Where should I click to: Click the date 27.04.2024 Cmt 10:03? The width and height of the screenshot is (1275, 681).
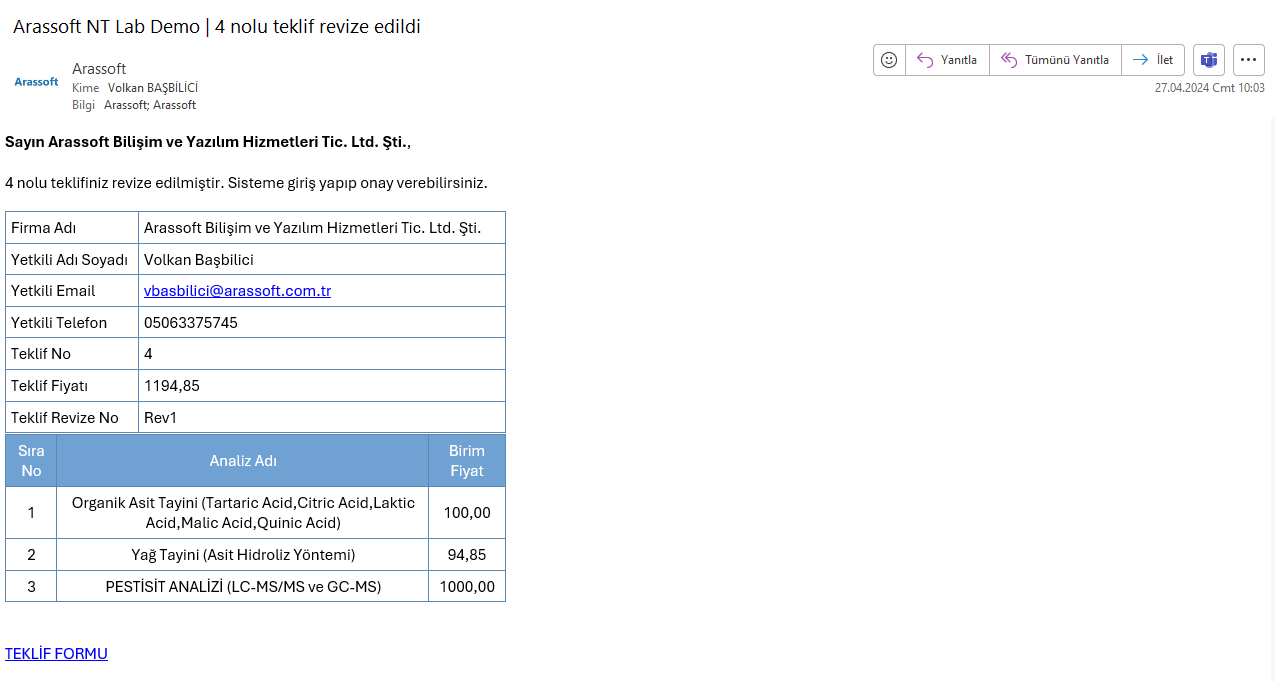tap(1209, 88)
